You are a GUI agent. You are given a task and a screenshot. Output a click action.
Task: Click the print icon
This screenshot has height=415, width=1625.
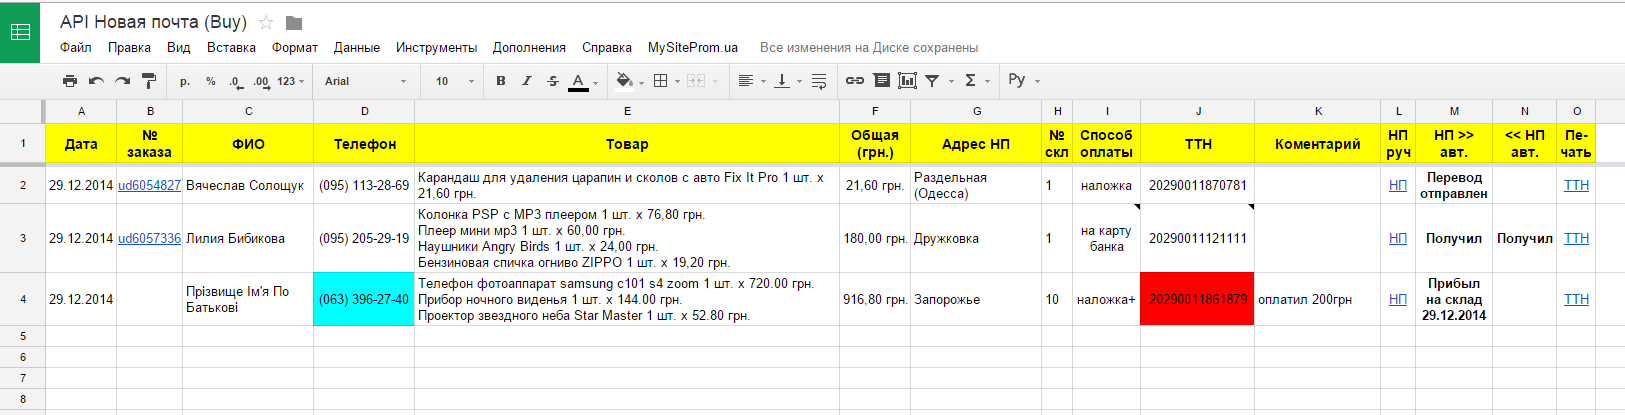point(69,81)
